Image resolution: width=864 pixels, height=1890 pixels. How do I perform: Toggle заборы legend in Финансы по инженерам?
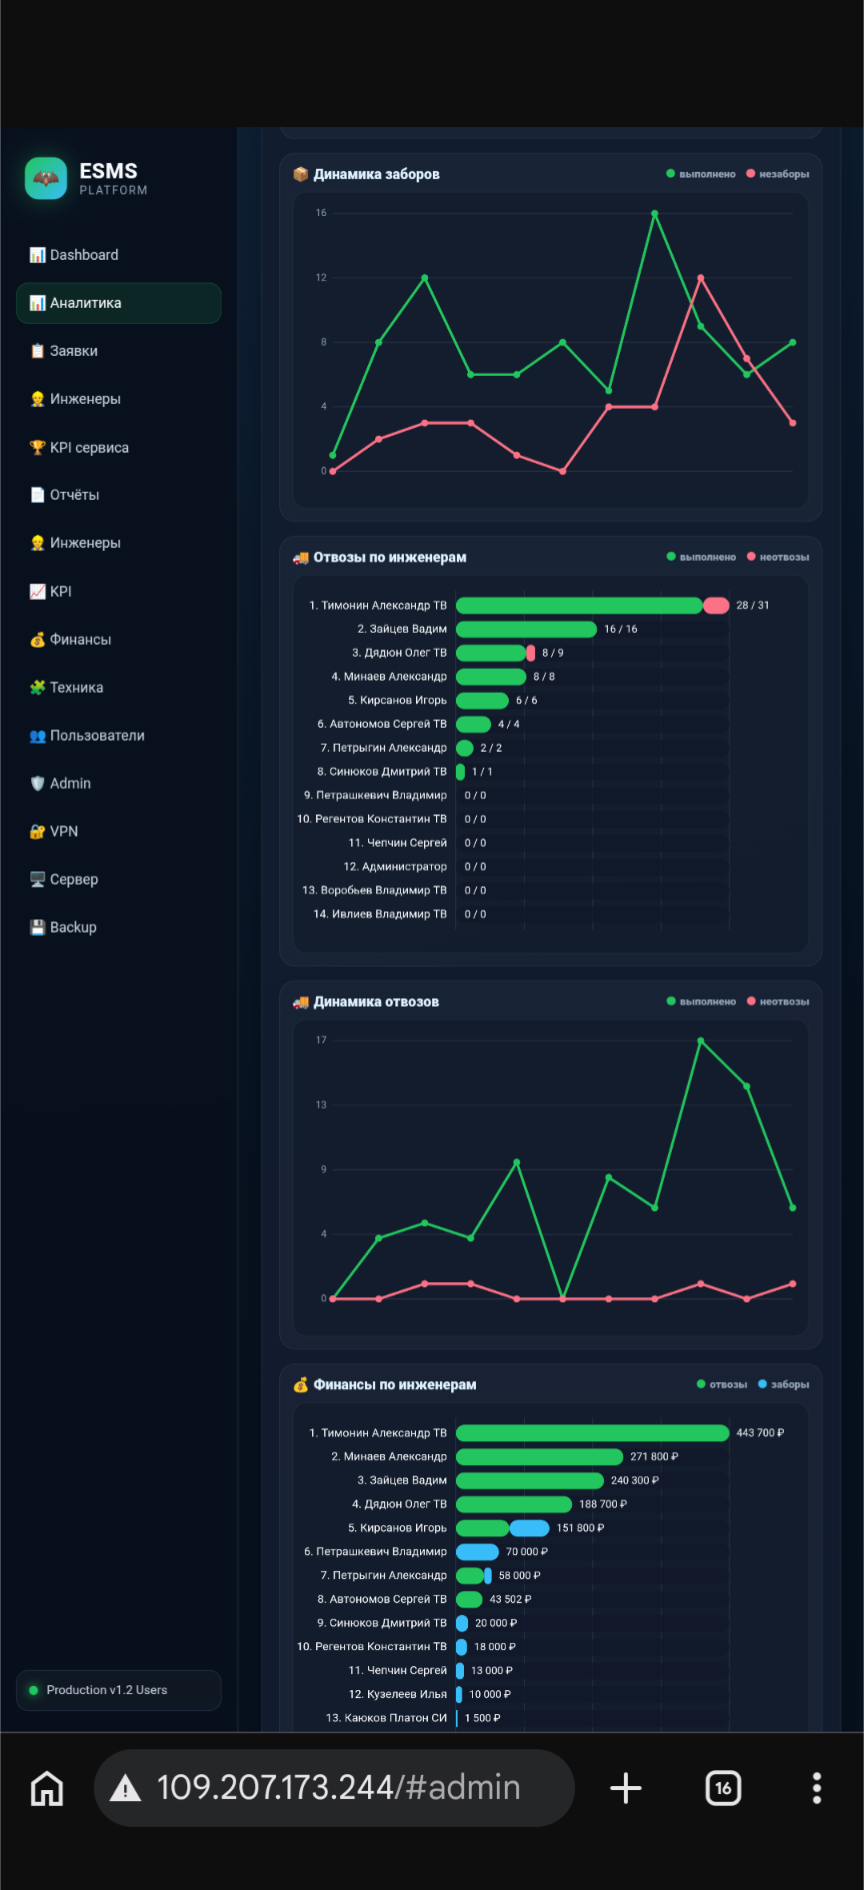coord(784,1384)
